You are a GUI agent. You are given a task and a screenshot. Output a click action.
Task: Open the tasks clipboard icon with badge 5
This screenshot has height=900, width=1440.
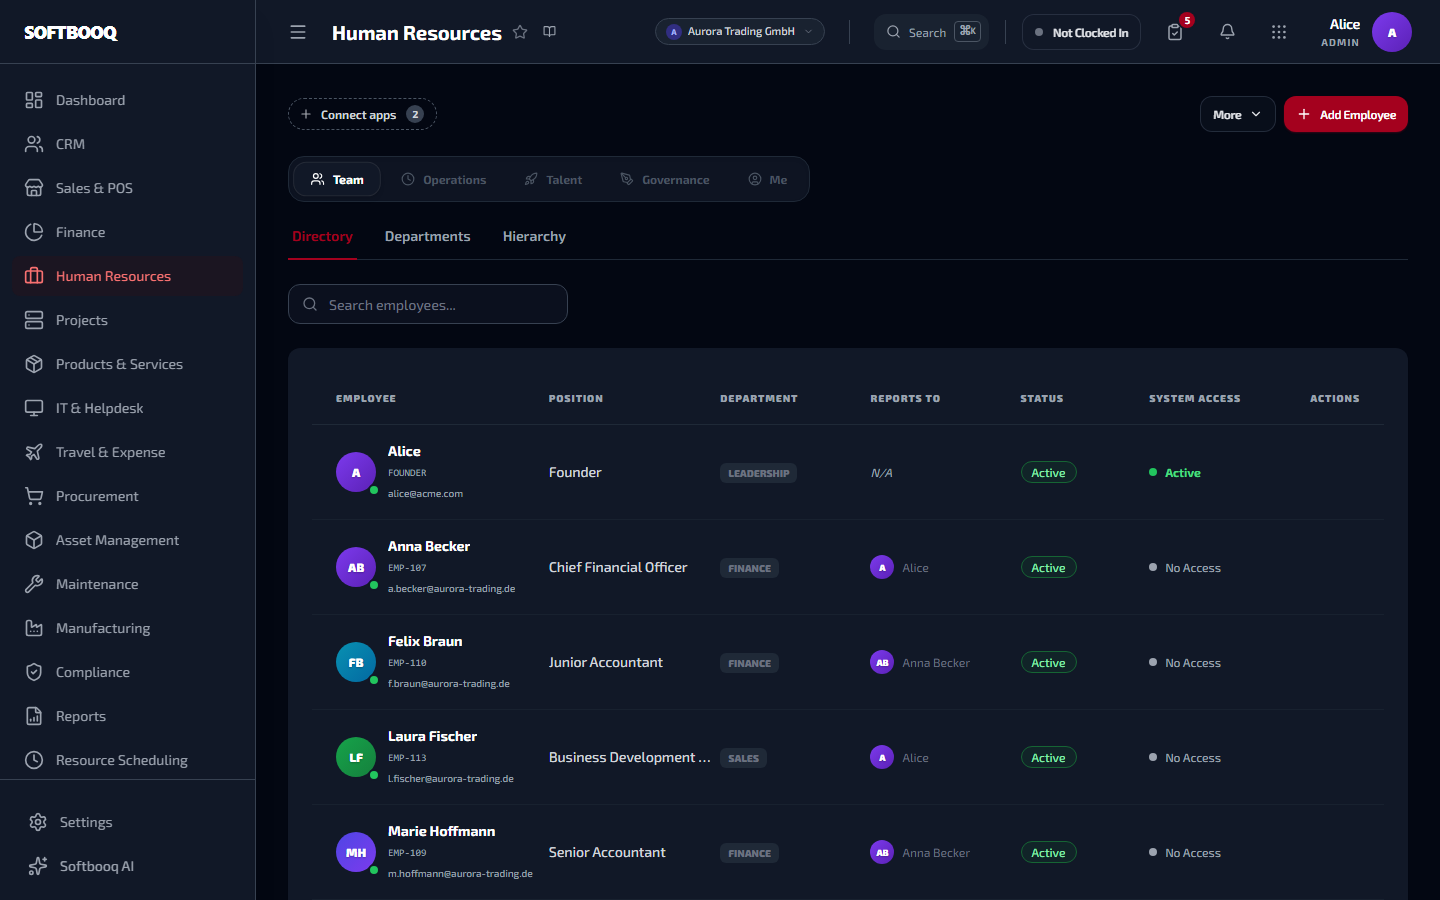point(1175,32)
